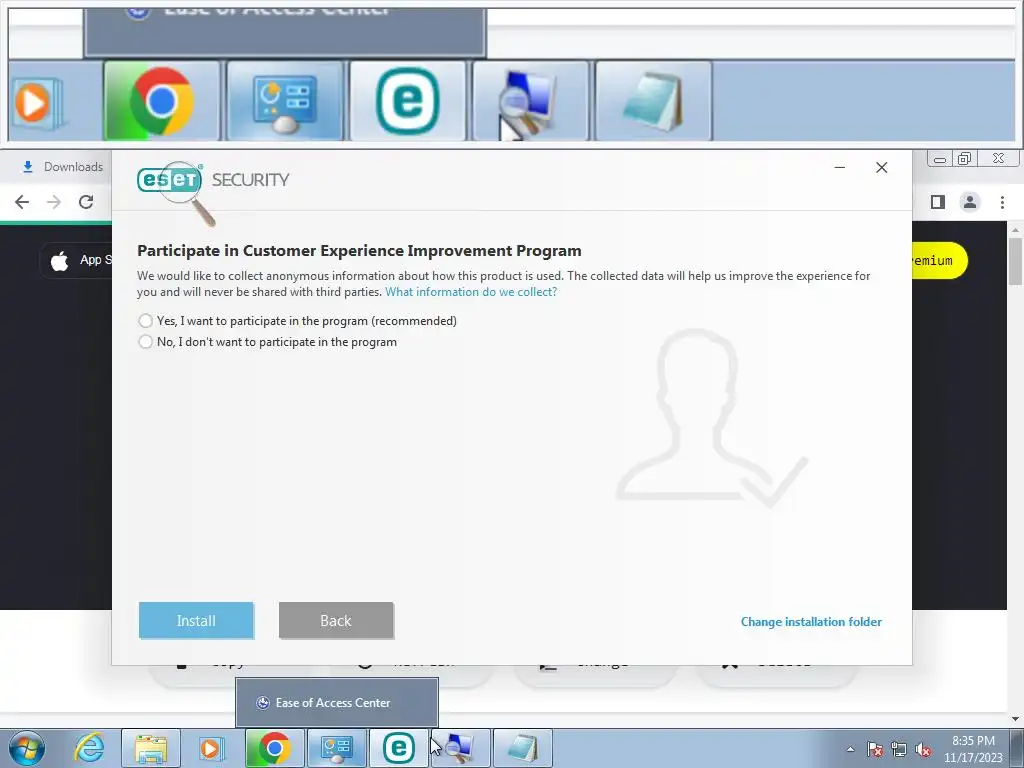Click Chrome back arrow
This screenshot has width=1024, height=768.
(x=22, y=202)
